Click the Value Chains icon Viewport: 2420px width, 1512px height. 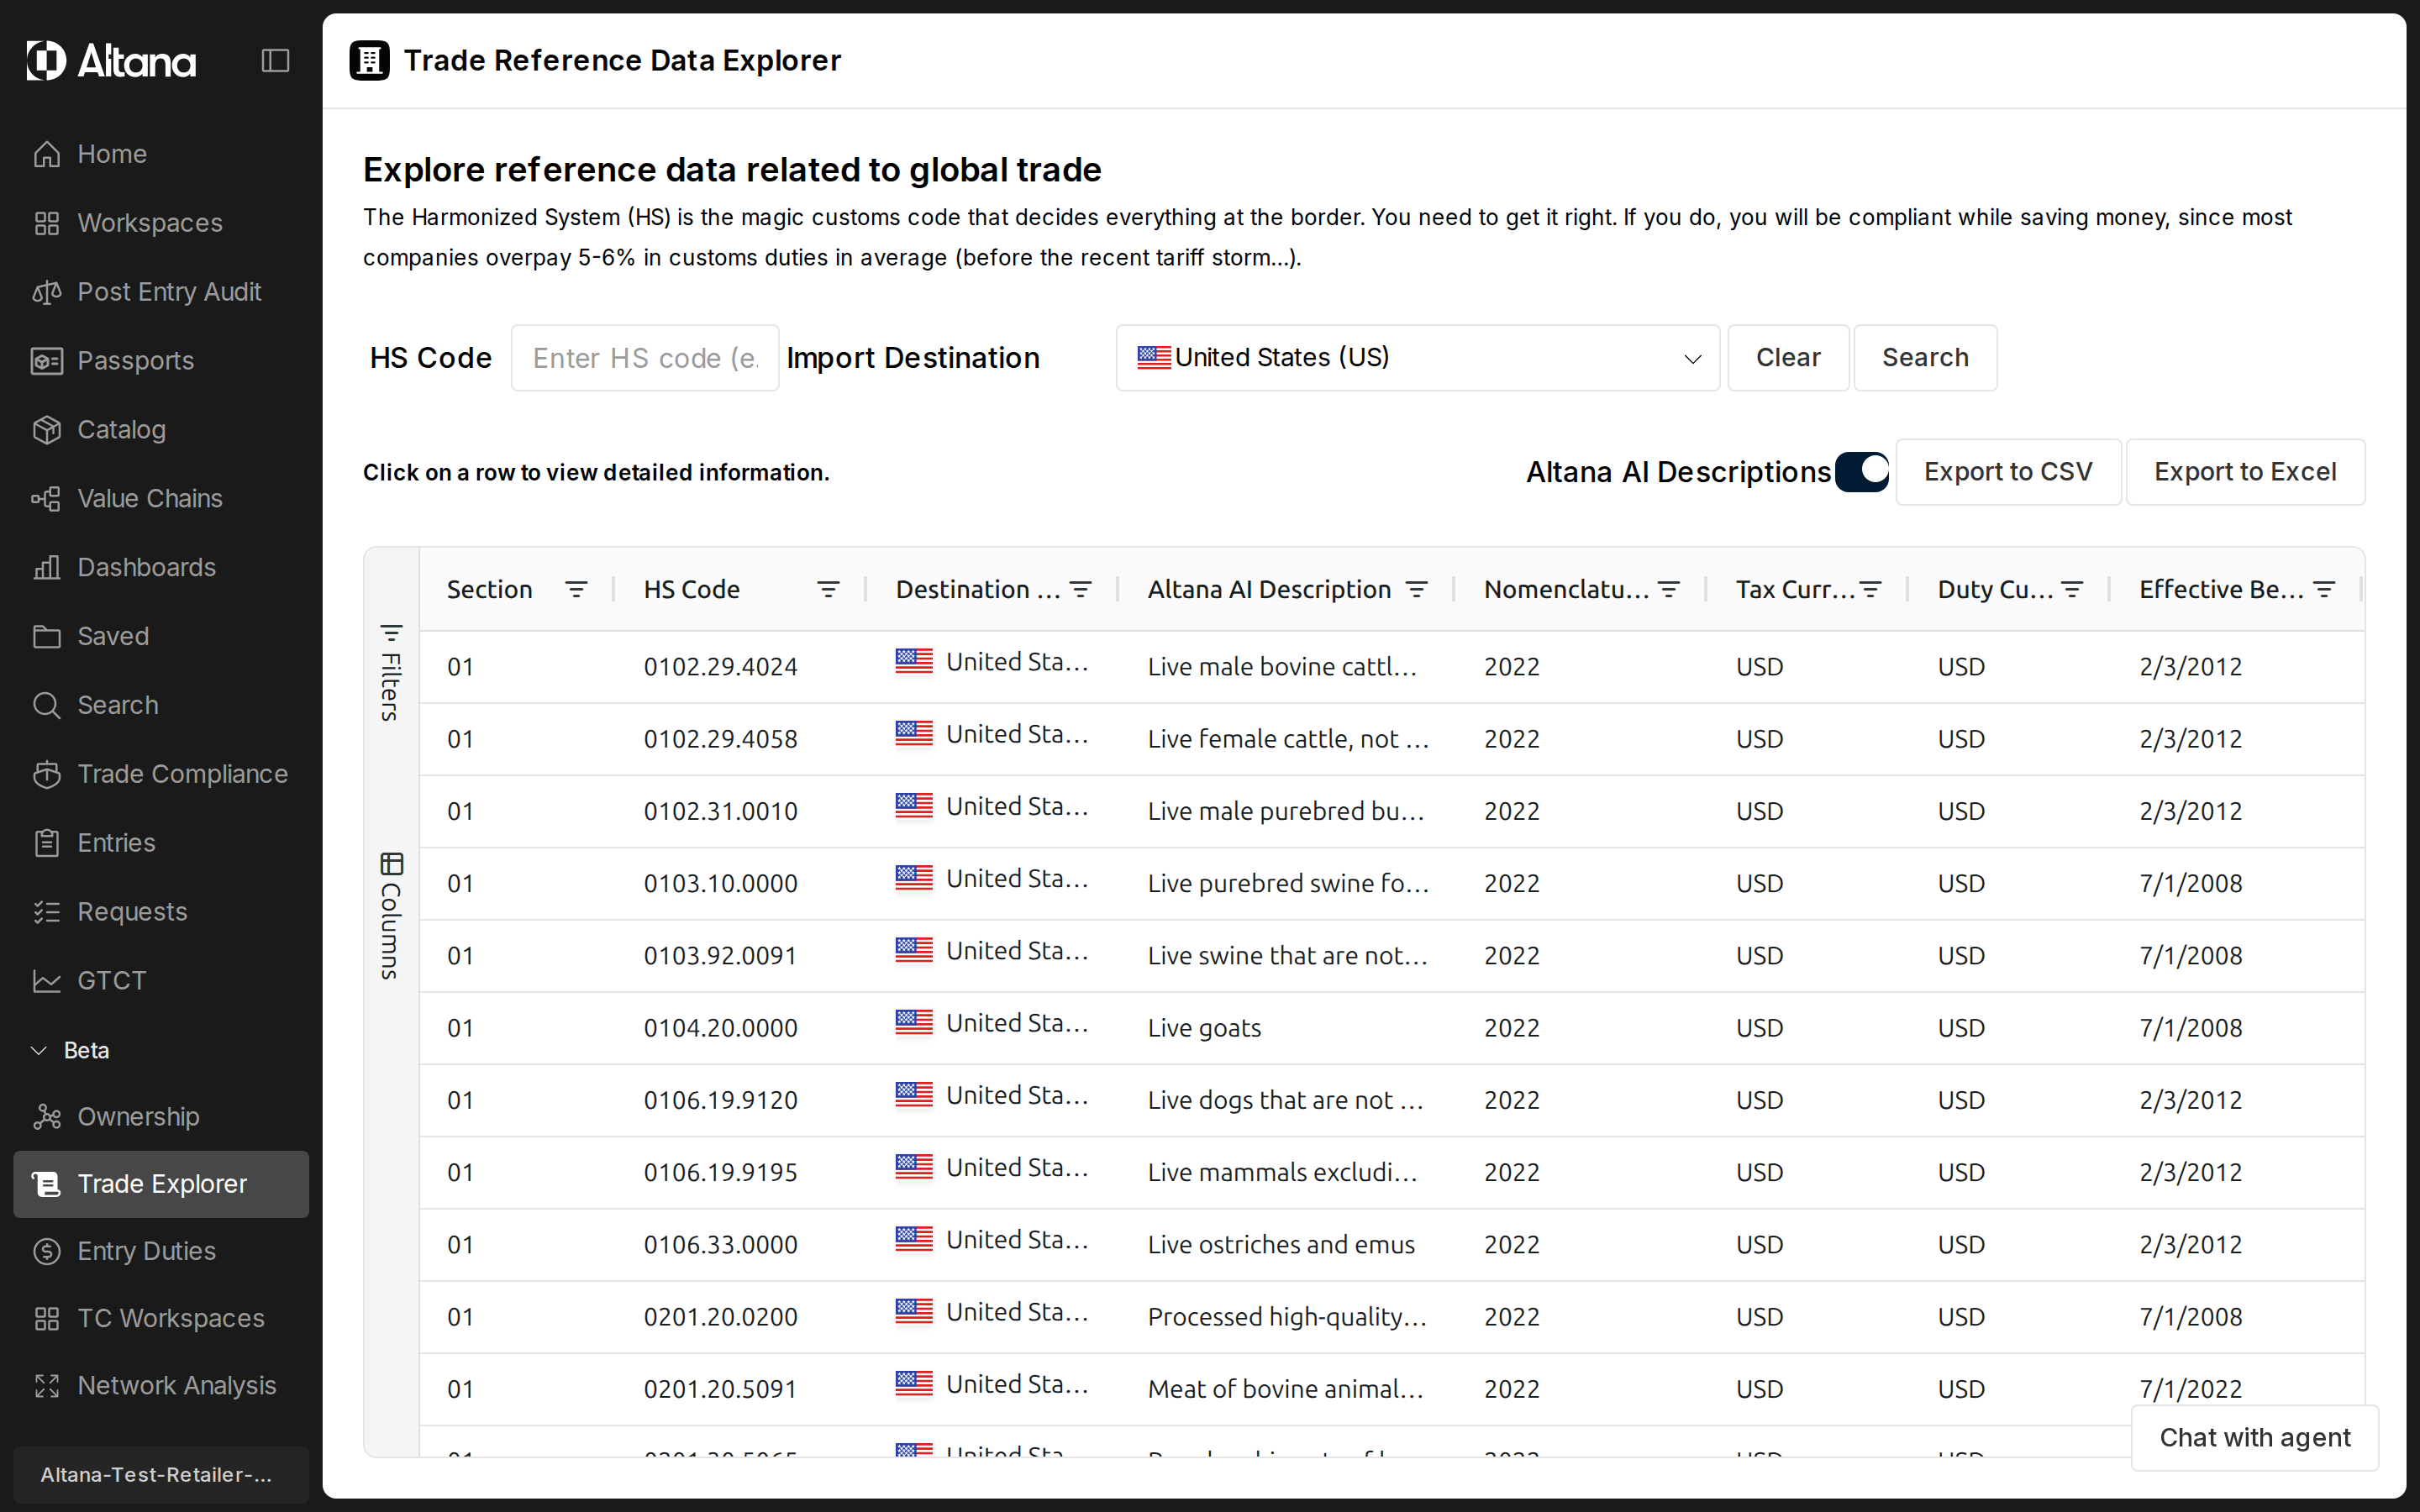(47, 499)
